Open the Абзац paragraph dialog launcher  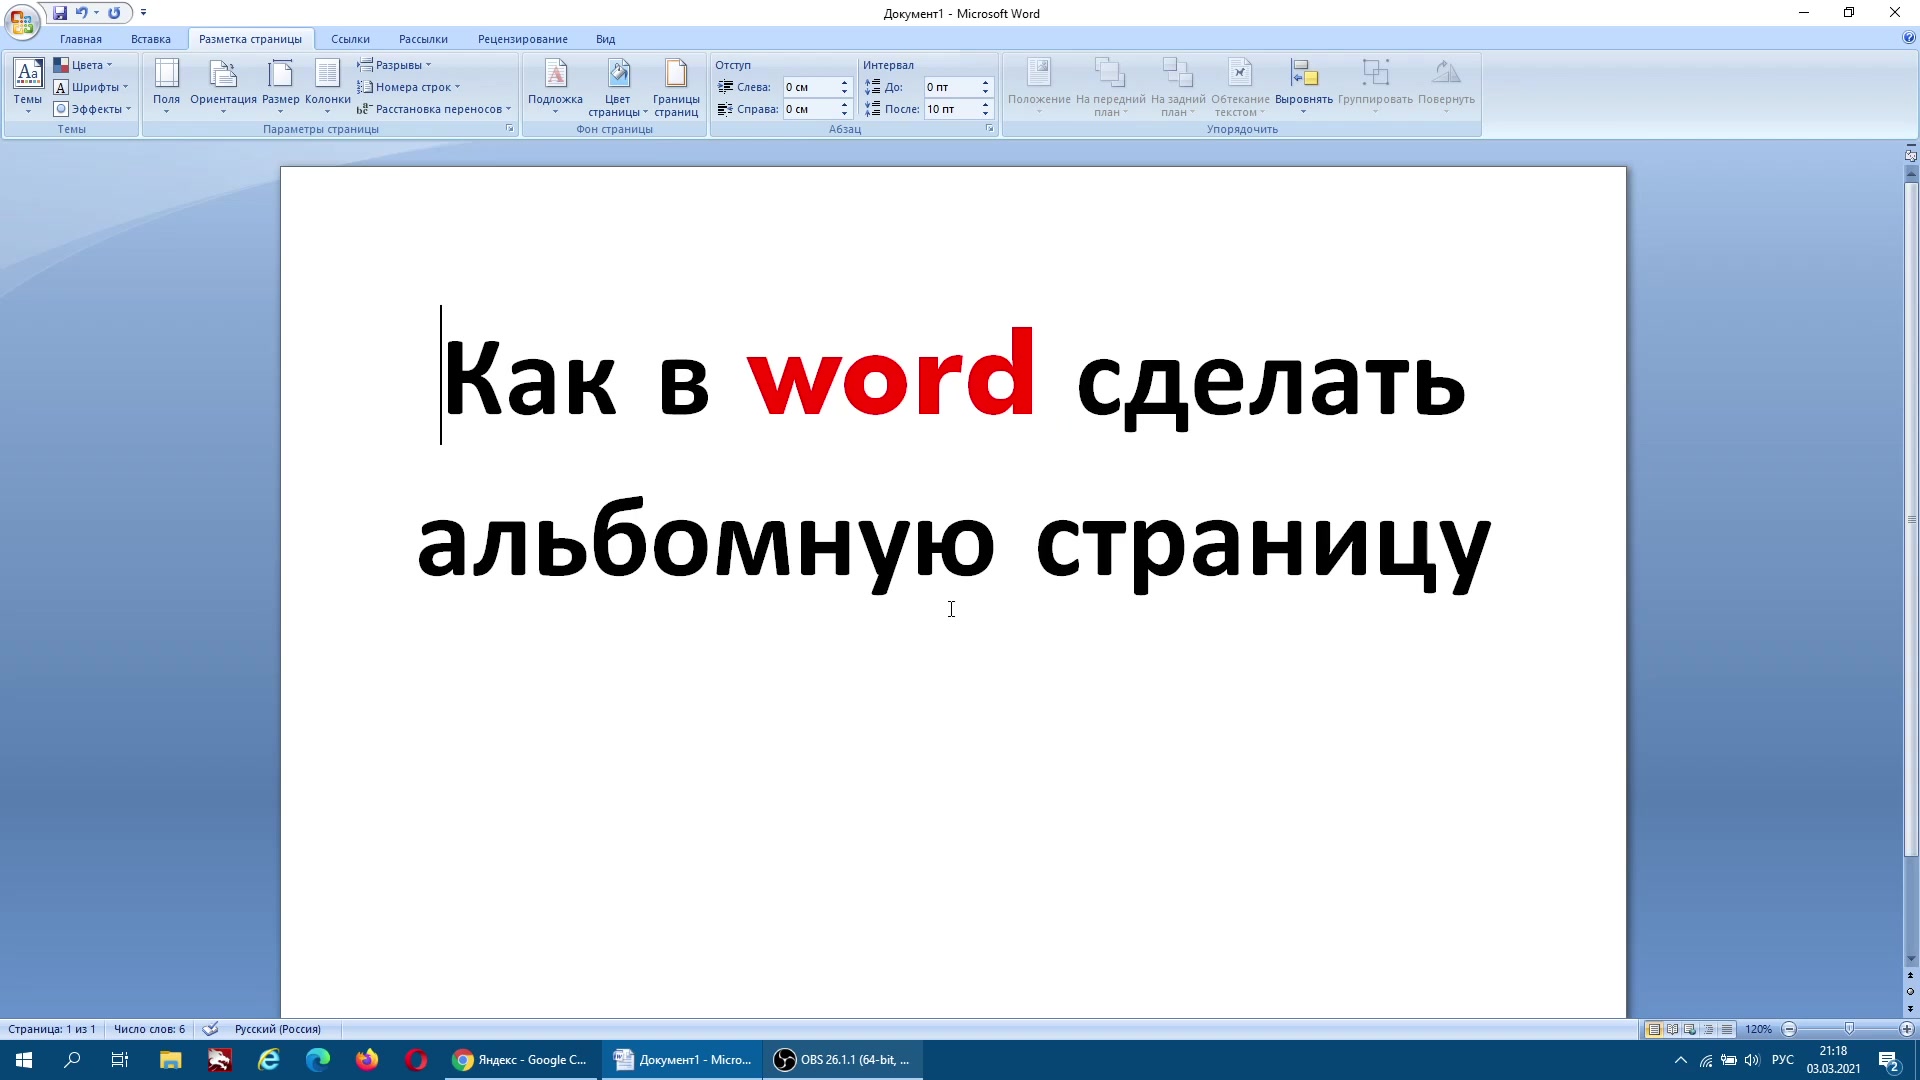click(989, 129)
